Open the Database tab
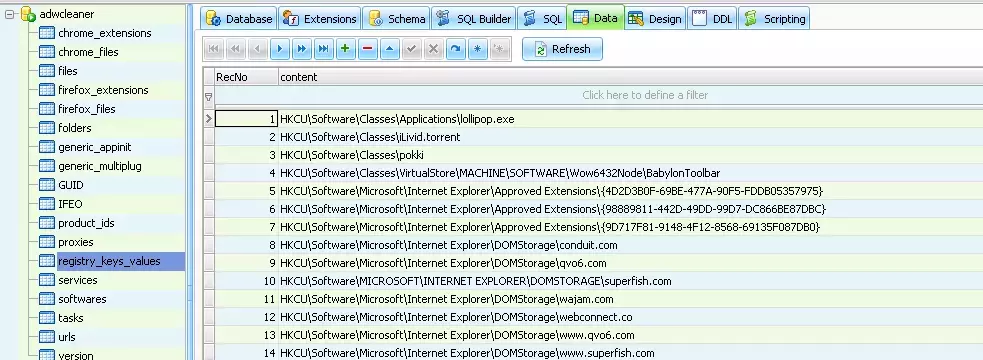This screenshot has height=360, width=983. click(239, 19)
